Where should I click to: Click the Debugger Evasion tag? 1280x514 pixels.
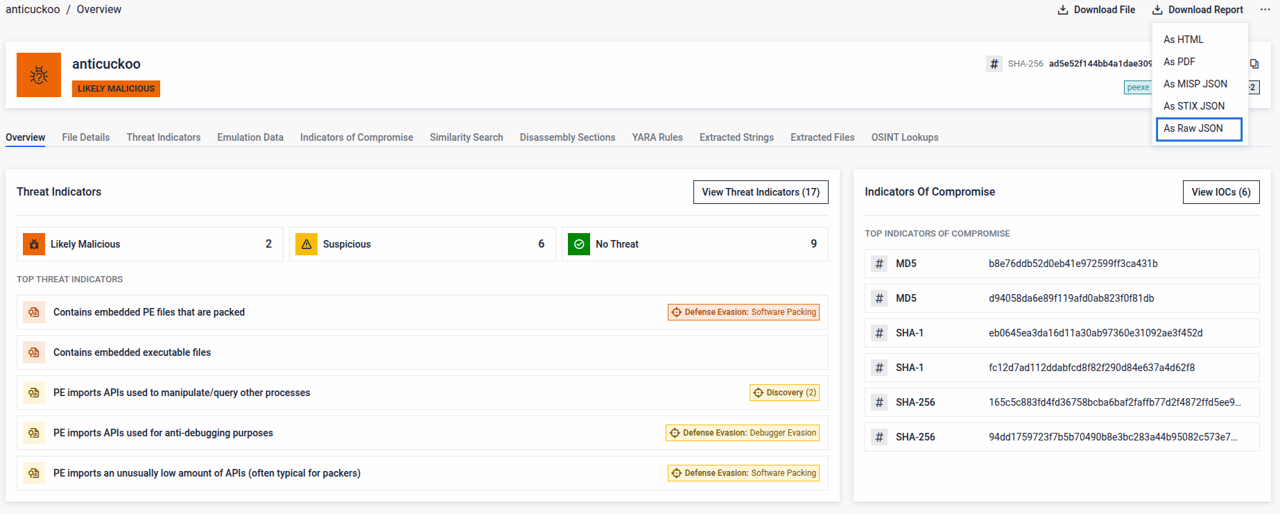click(742, 433)
